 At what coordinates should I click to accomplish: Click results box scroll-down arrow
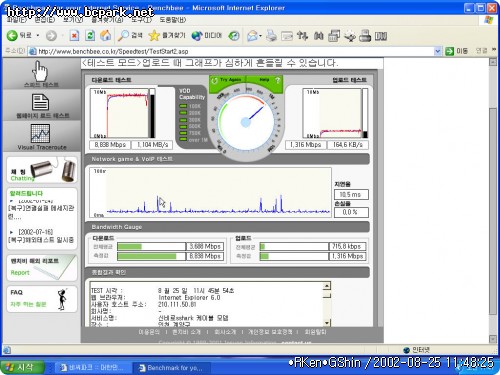coord(327,322)
